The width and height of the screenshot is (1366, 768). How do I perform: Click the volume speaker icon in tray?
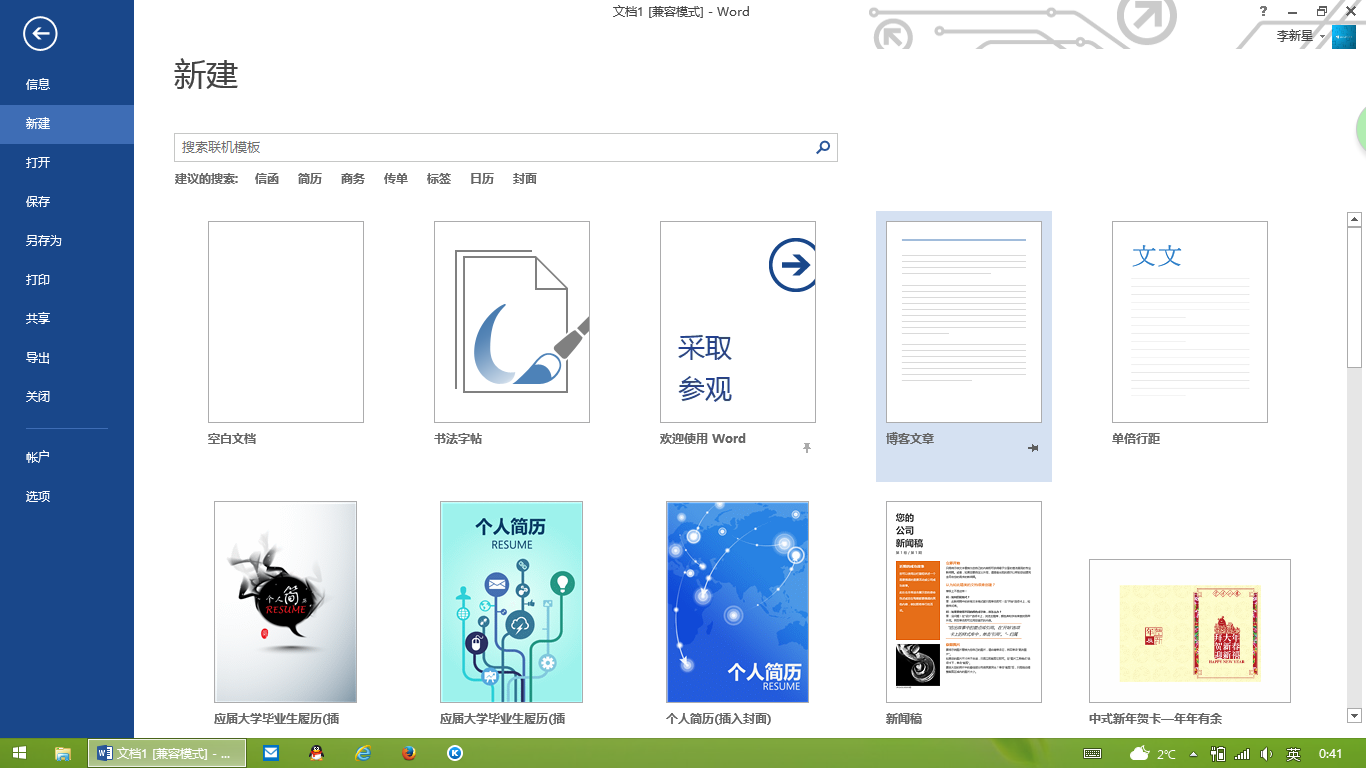point(1267,754)
